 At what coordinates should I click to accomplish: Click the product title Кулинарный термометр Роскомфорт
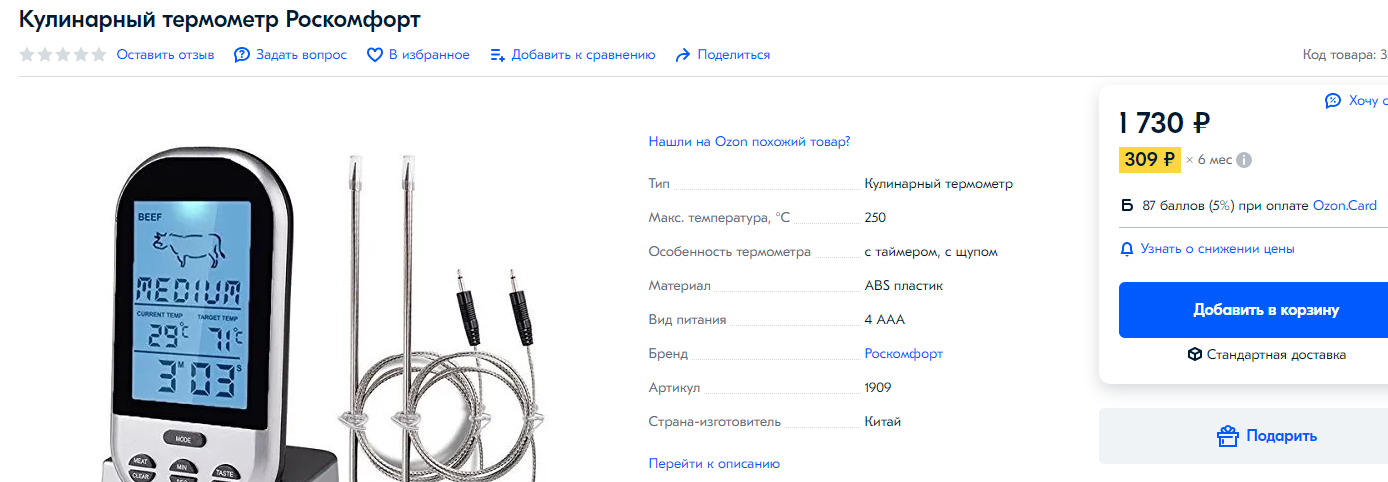[x=220, y=20]
